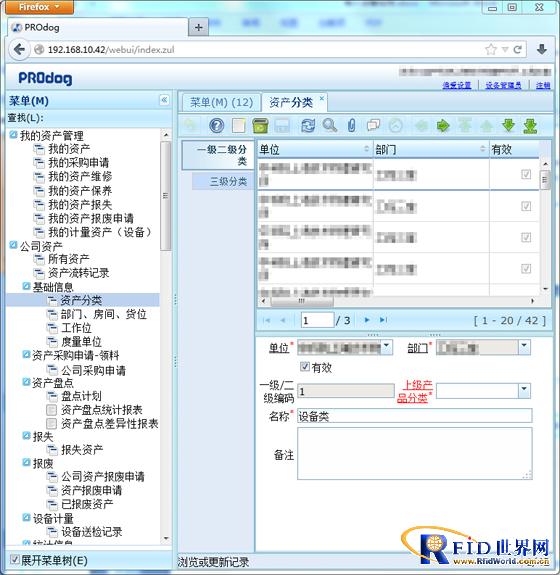Click the greyed save disk icon
Image resolution: width=560 pixels, height=575 pixels.
pos(282,126)
